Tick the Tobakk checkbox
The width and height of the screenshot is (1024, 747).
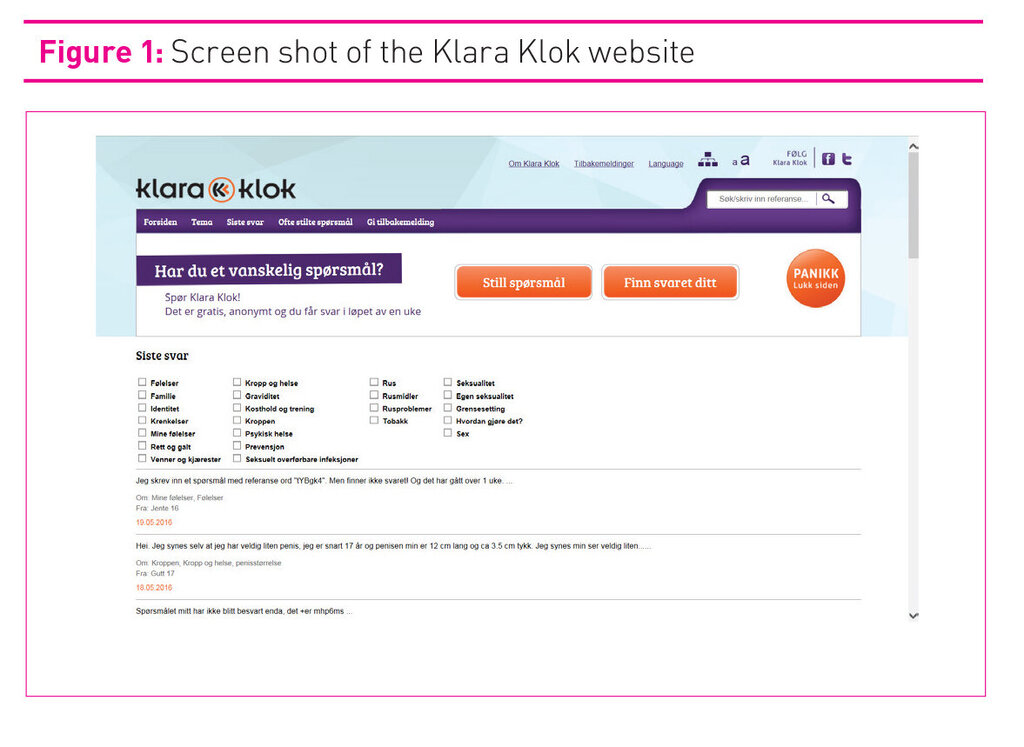[374, 421]
